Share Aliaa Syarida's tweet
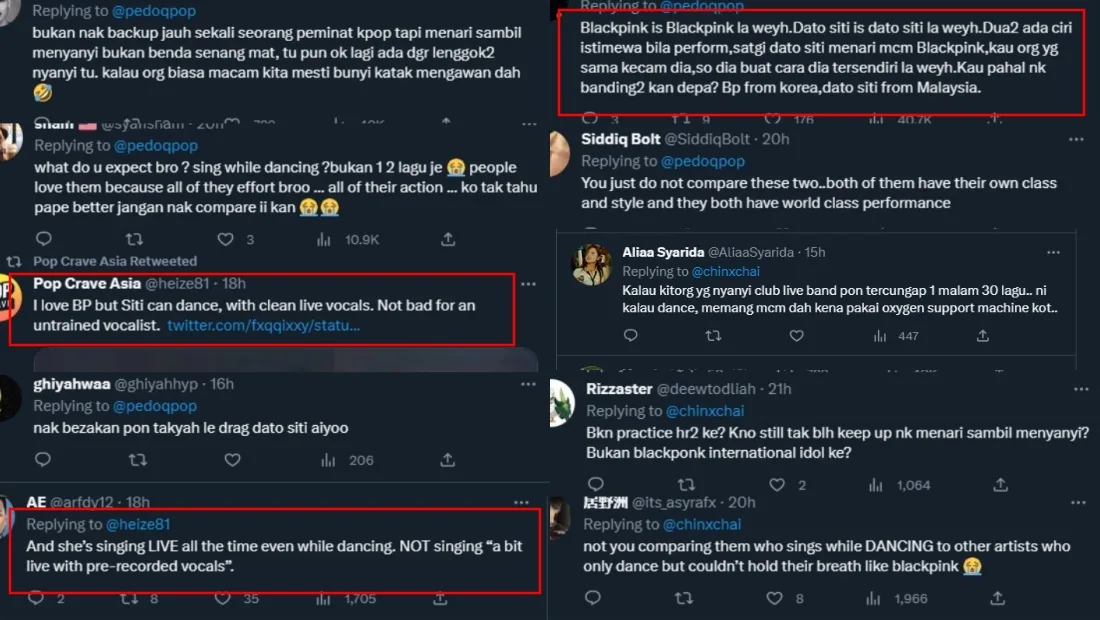 tap(981, 336)
